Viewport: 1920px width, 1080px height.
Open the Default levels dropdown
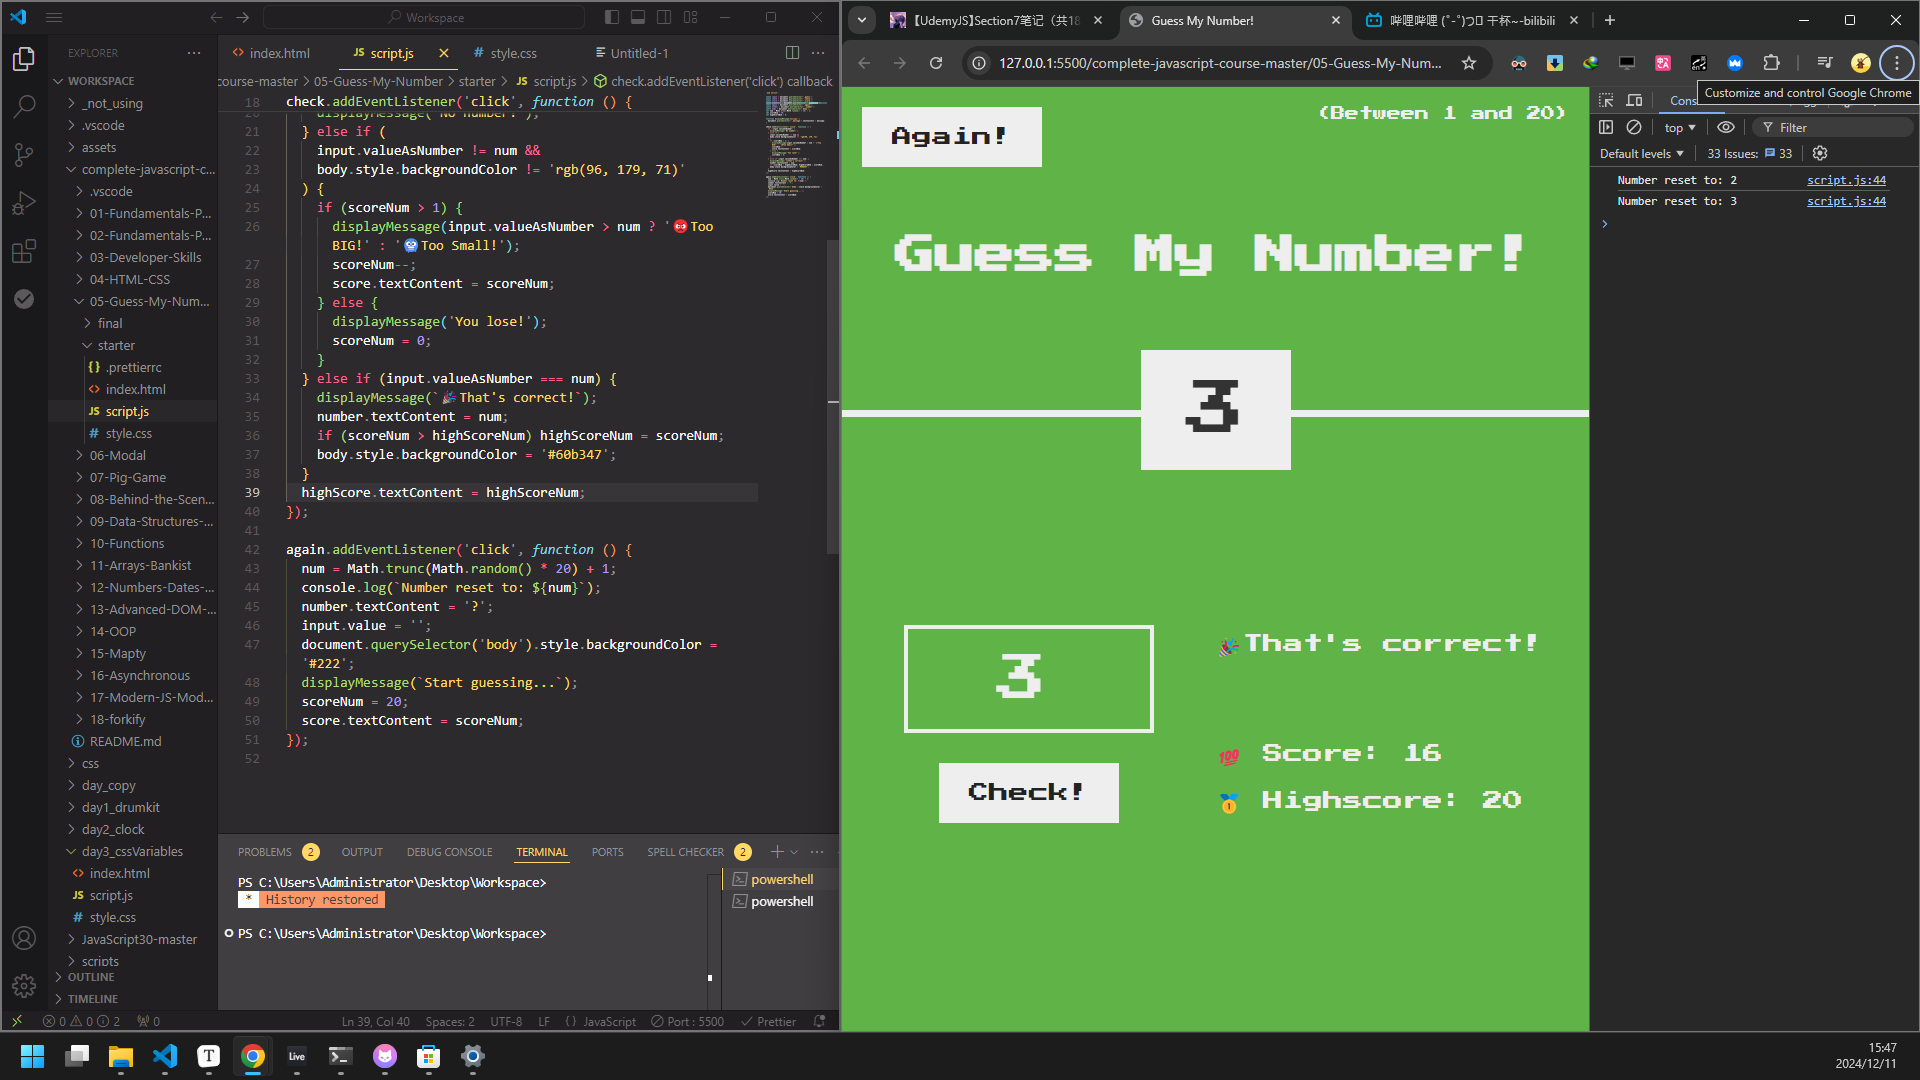(1641, 153)
